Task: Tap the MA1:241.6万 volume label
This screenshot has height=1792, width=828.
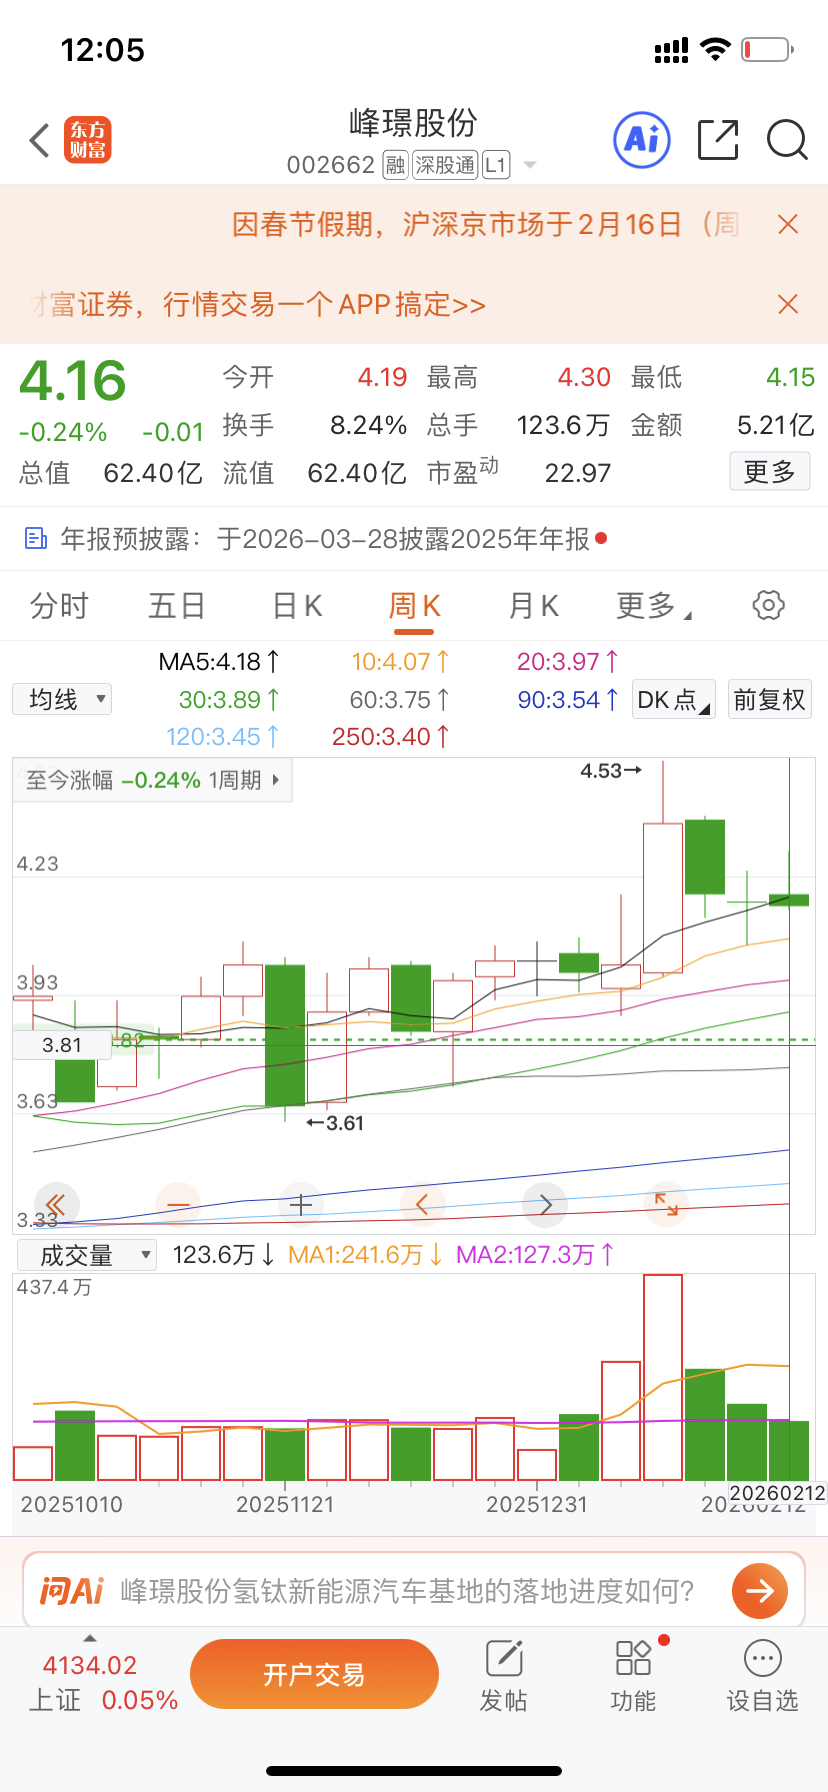Action: pos(366,1255)
